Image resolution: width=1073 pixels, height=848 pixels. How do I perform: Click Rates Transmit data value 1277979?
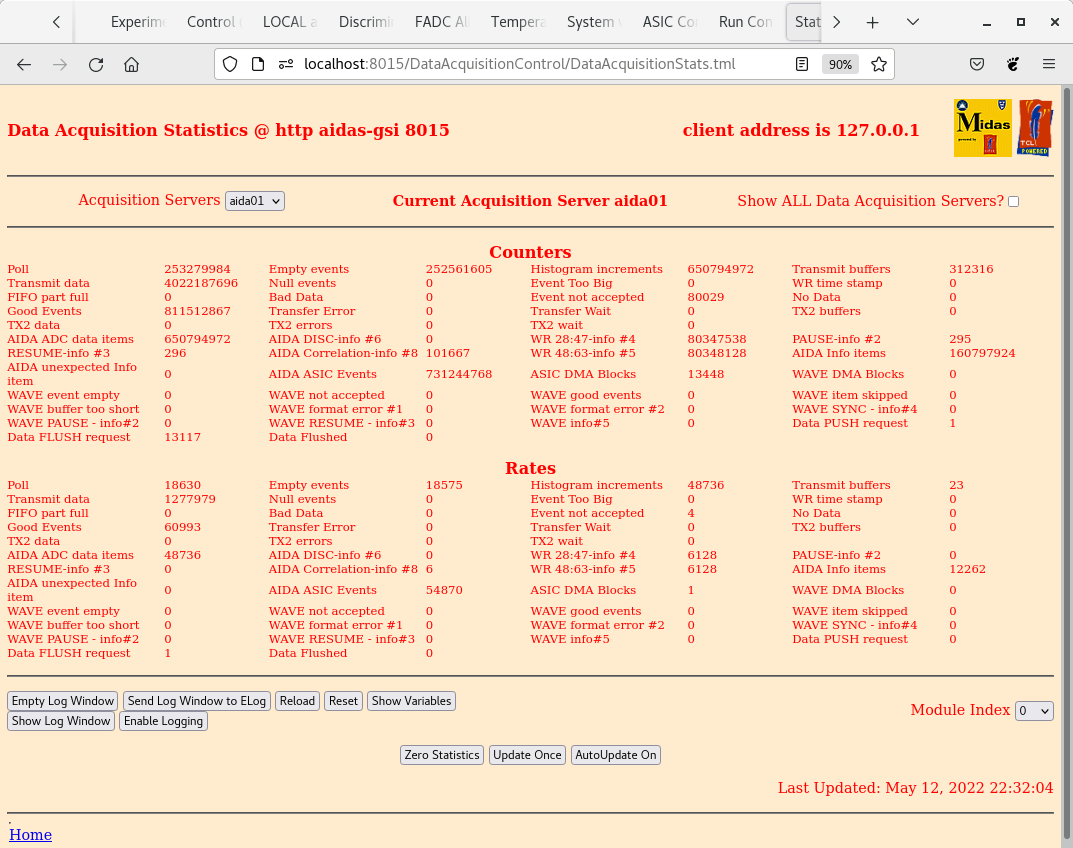click(x=190, y=499)
